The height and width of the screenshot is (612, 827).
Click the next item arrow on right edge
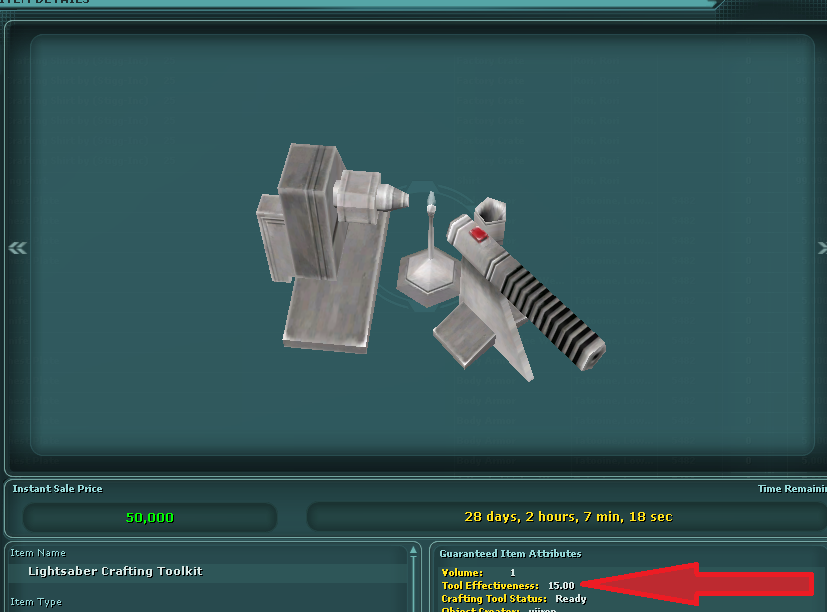[x=822, y=248]
